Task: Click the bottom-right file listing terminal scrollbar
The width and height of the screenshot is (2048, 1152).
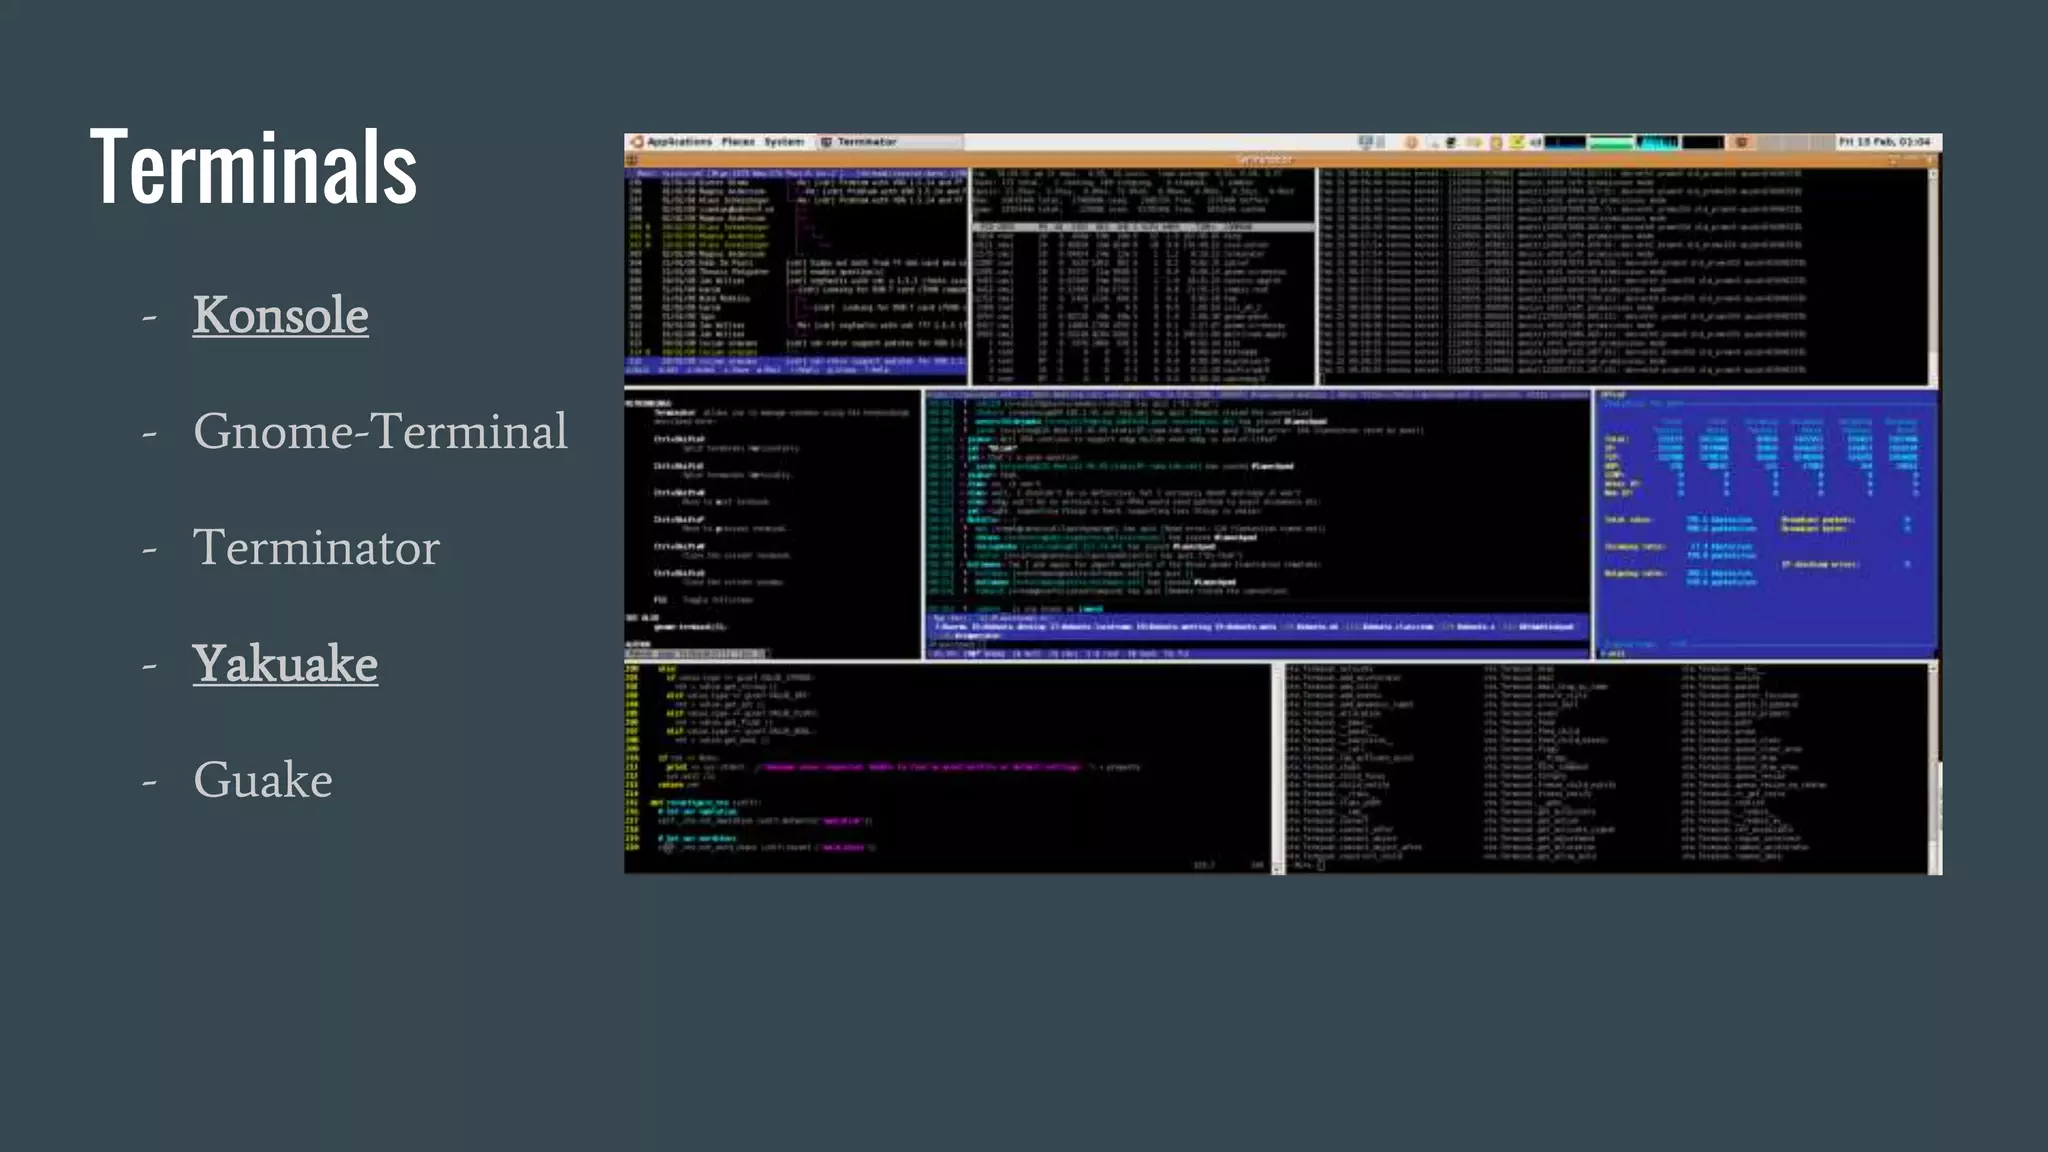Action: pyautogui.click(x=1934, y=767)
